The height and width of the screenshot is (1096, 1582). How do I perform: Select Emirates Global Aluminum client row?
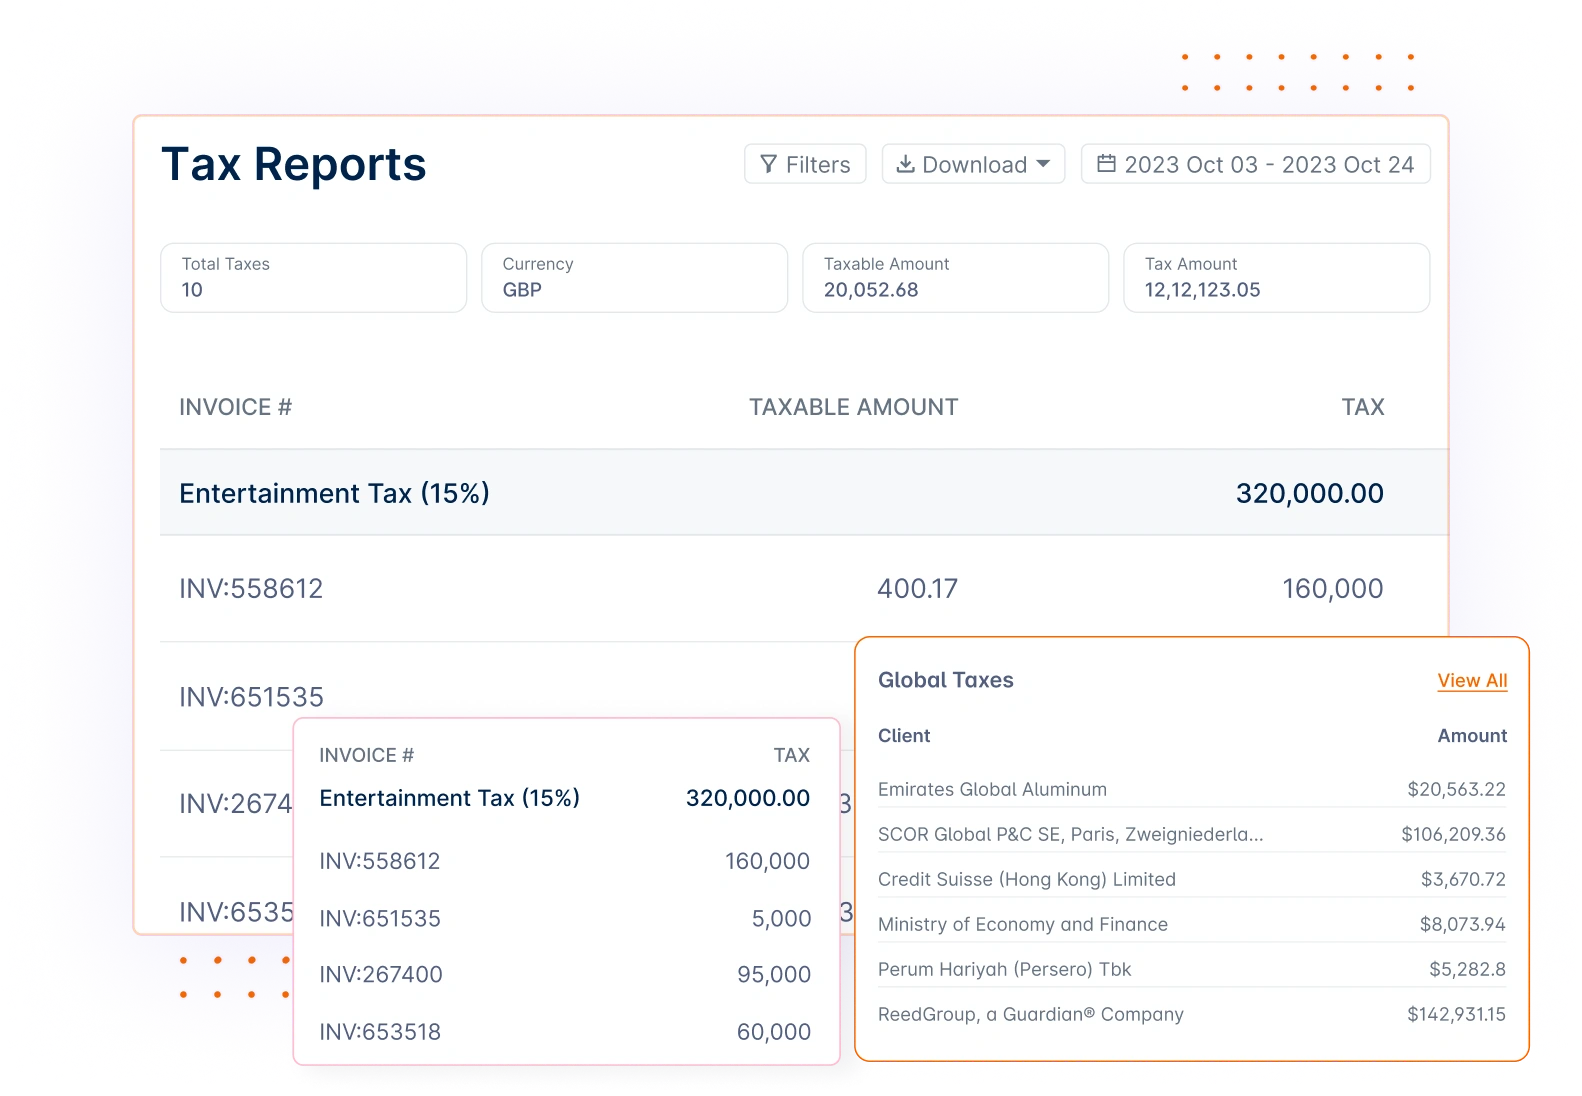(x=1192, y=789)
